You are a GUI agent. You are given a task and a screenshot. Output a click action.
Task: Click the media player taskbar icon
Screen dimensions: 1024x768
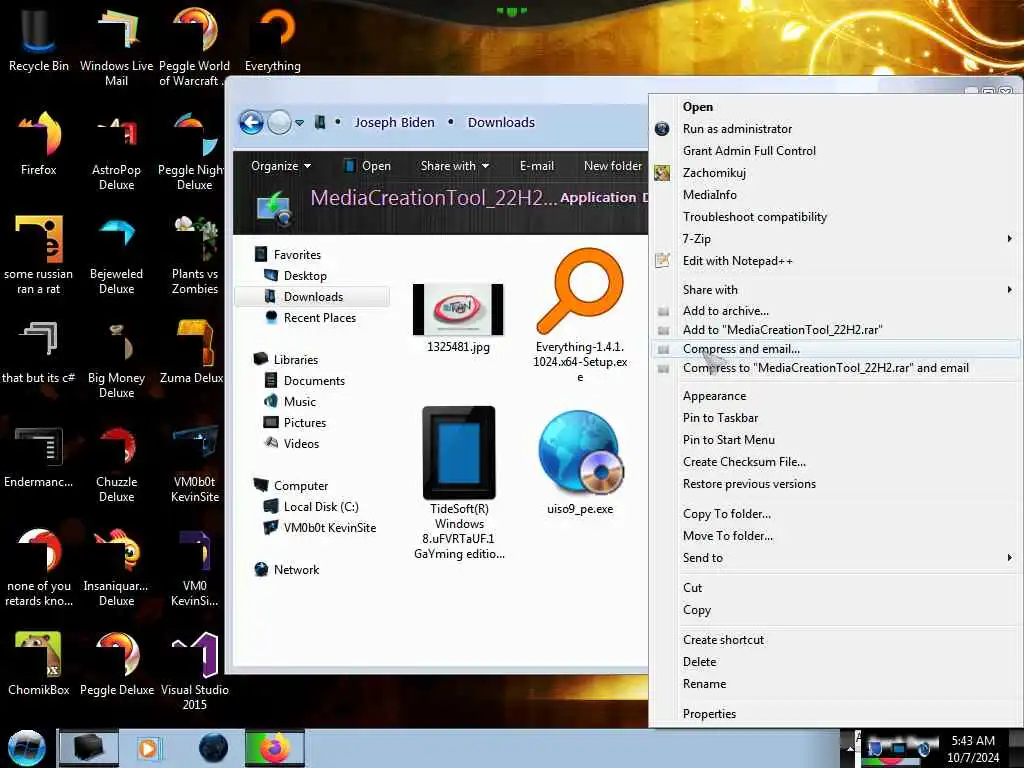148,748
